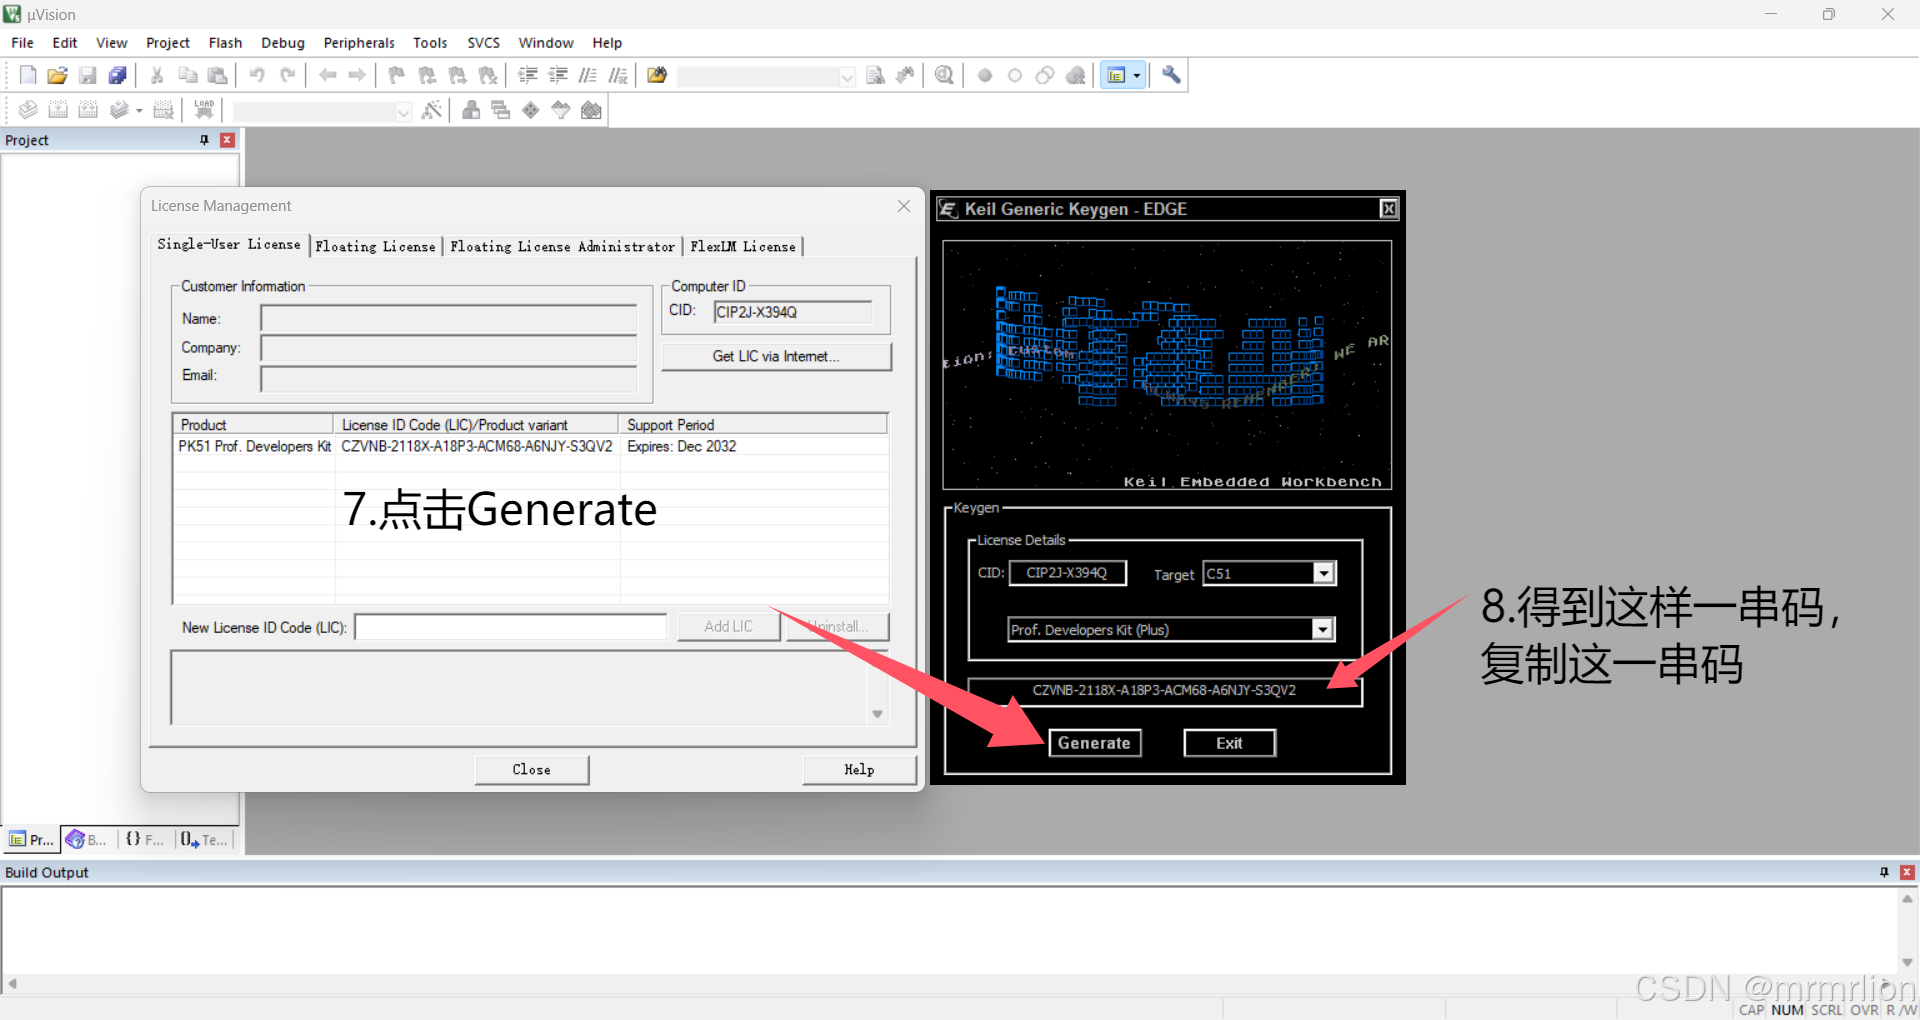Open the Flash menu
Viewport: 1920px width, 1020px height.
pos(225,43)
